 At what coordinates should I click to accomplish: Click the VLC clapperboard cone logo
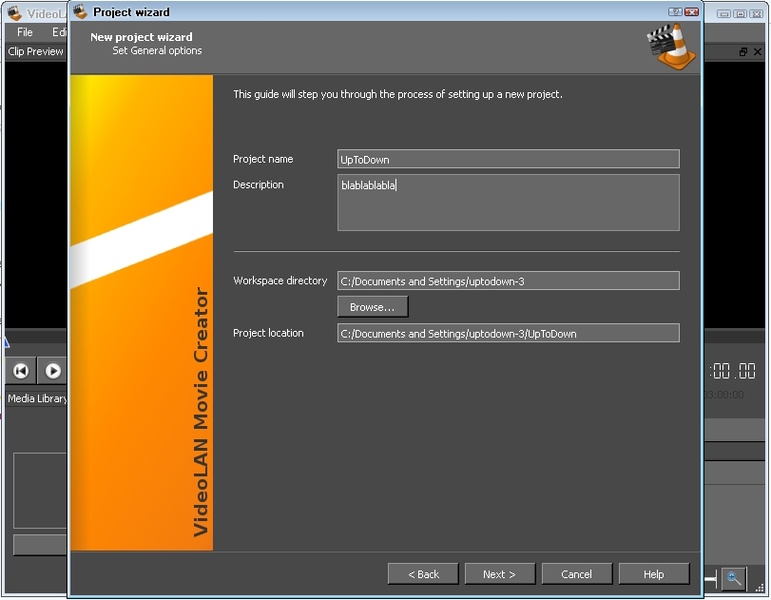pos(671,47)
